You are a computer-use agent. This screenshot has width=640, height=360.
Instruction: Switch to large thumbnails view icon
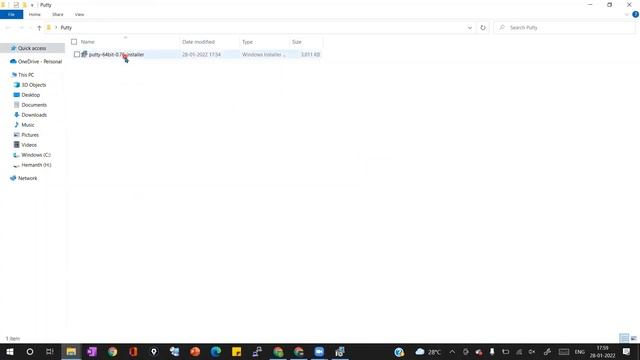pos(633,338)
